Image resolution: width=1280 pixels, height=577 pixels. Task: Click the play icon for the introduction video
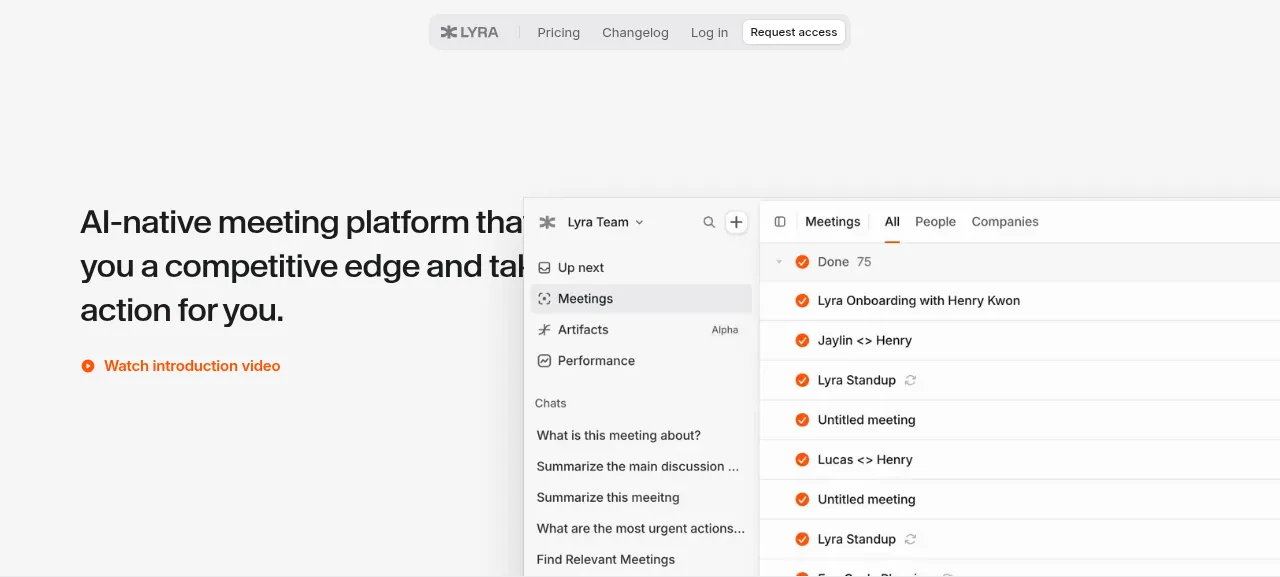pos(88,366)
